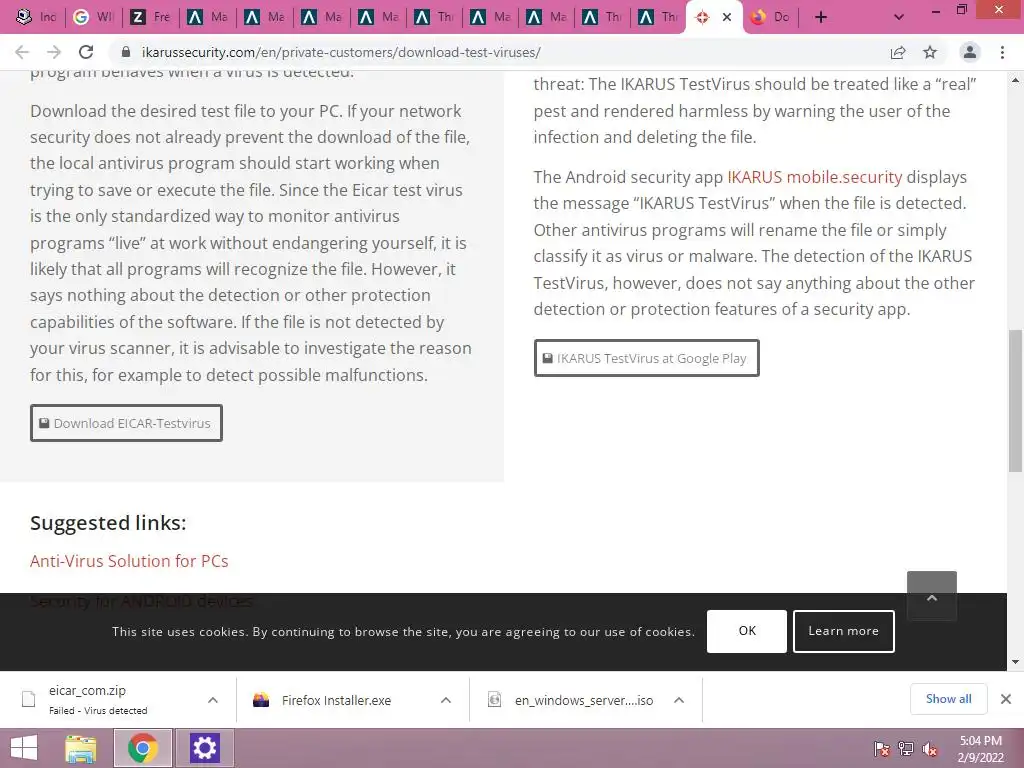
Task: Open Action Center flag tray icon
Action: (882, 748)
